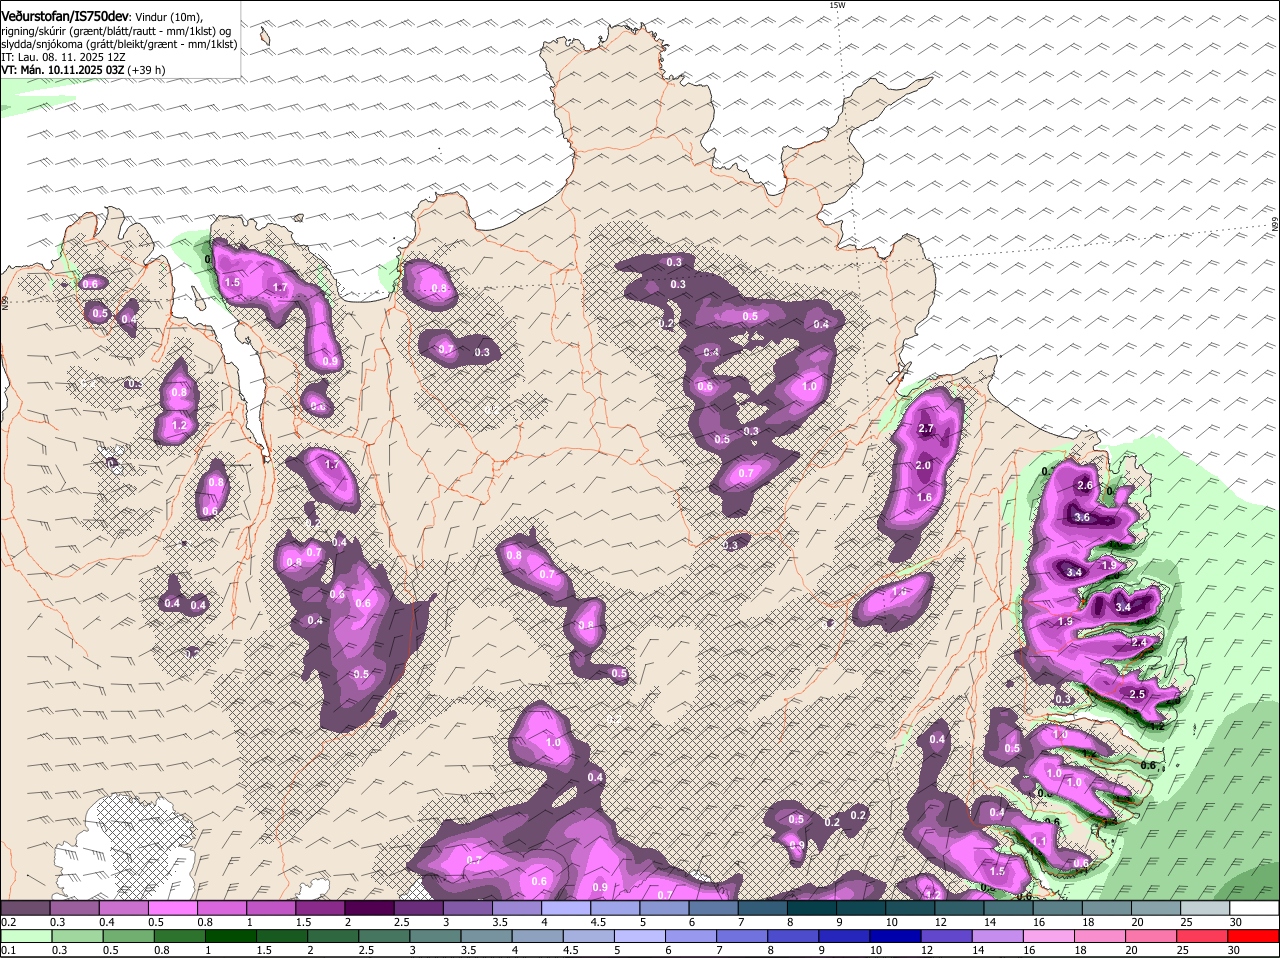The height and width of the screenshot is (958, 1280).
Task: Click the Veðurstofan/IS750dev title text
Action: coord(65,16)
